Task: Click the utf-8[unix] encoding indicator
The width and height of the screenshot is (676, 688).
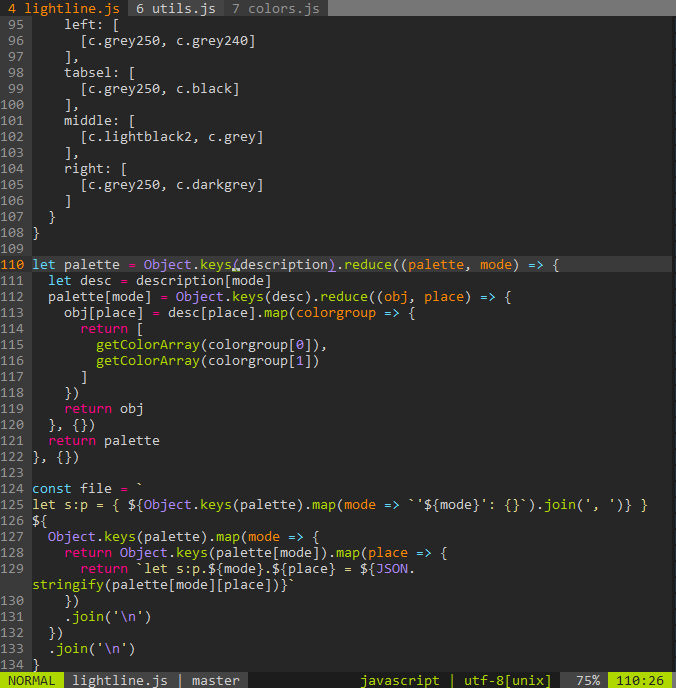Action: (508, 680)
